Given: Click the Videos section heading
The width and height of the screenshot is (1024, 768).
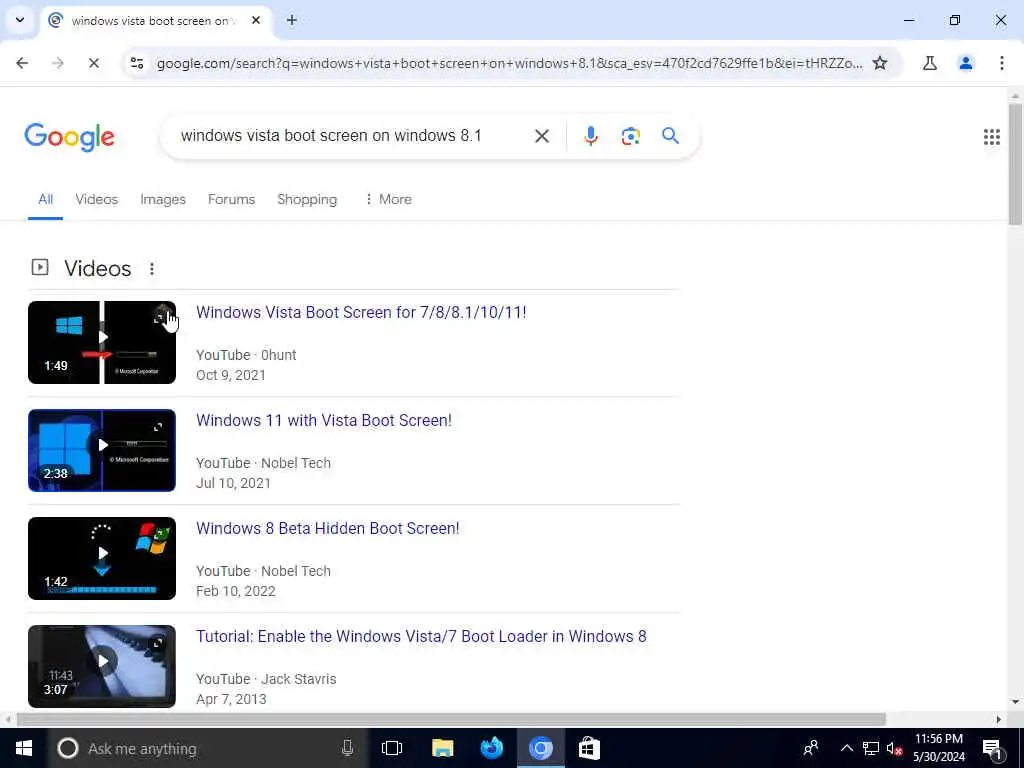Looking at the screenshot, I should [97, 268].
